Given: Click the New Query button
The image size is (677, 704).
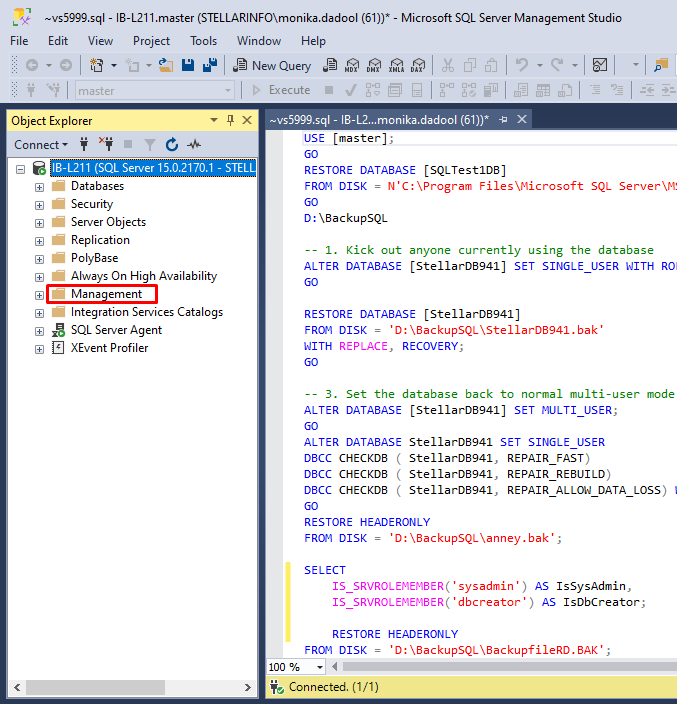Looking at the screenshot, I should pyautogui.click(x=272, y=66).
